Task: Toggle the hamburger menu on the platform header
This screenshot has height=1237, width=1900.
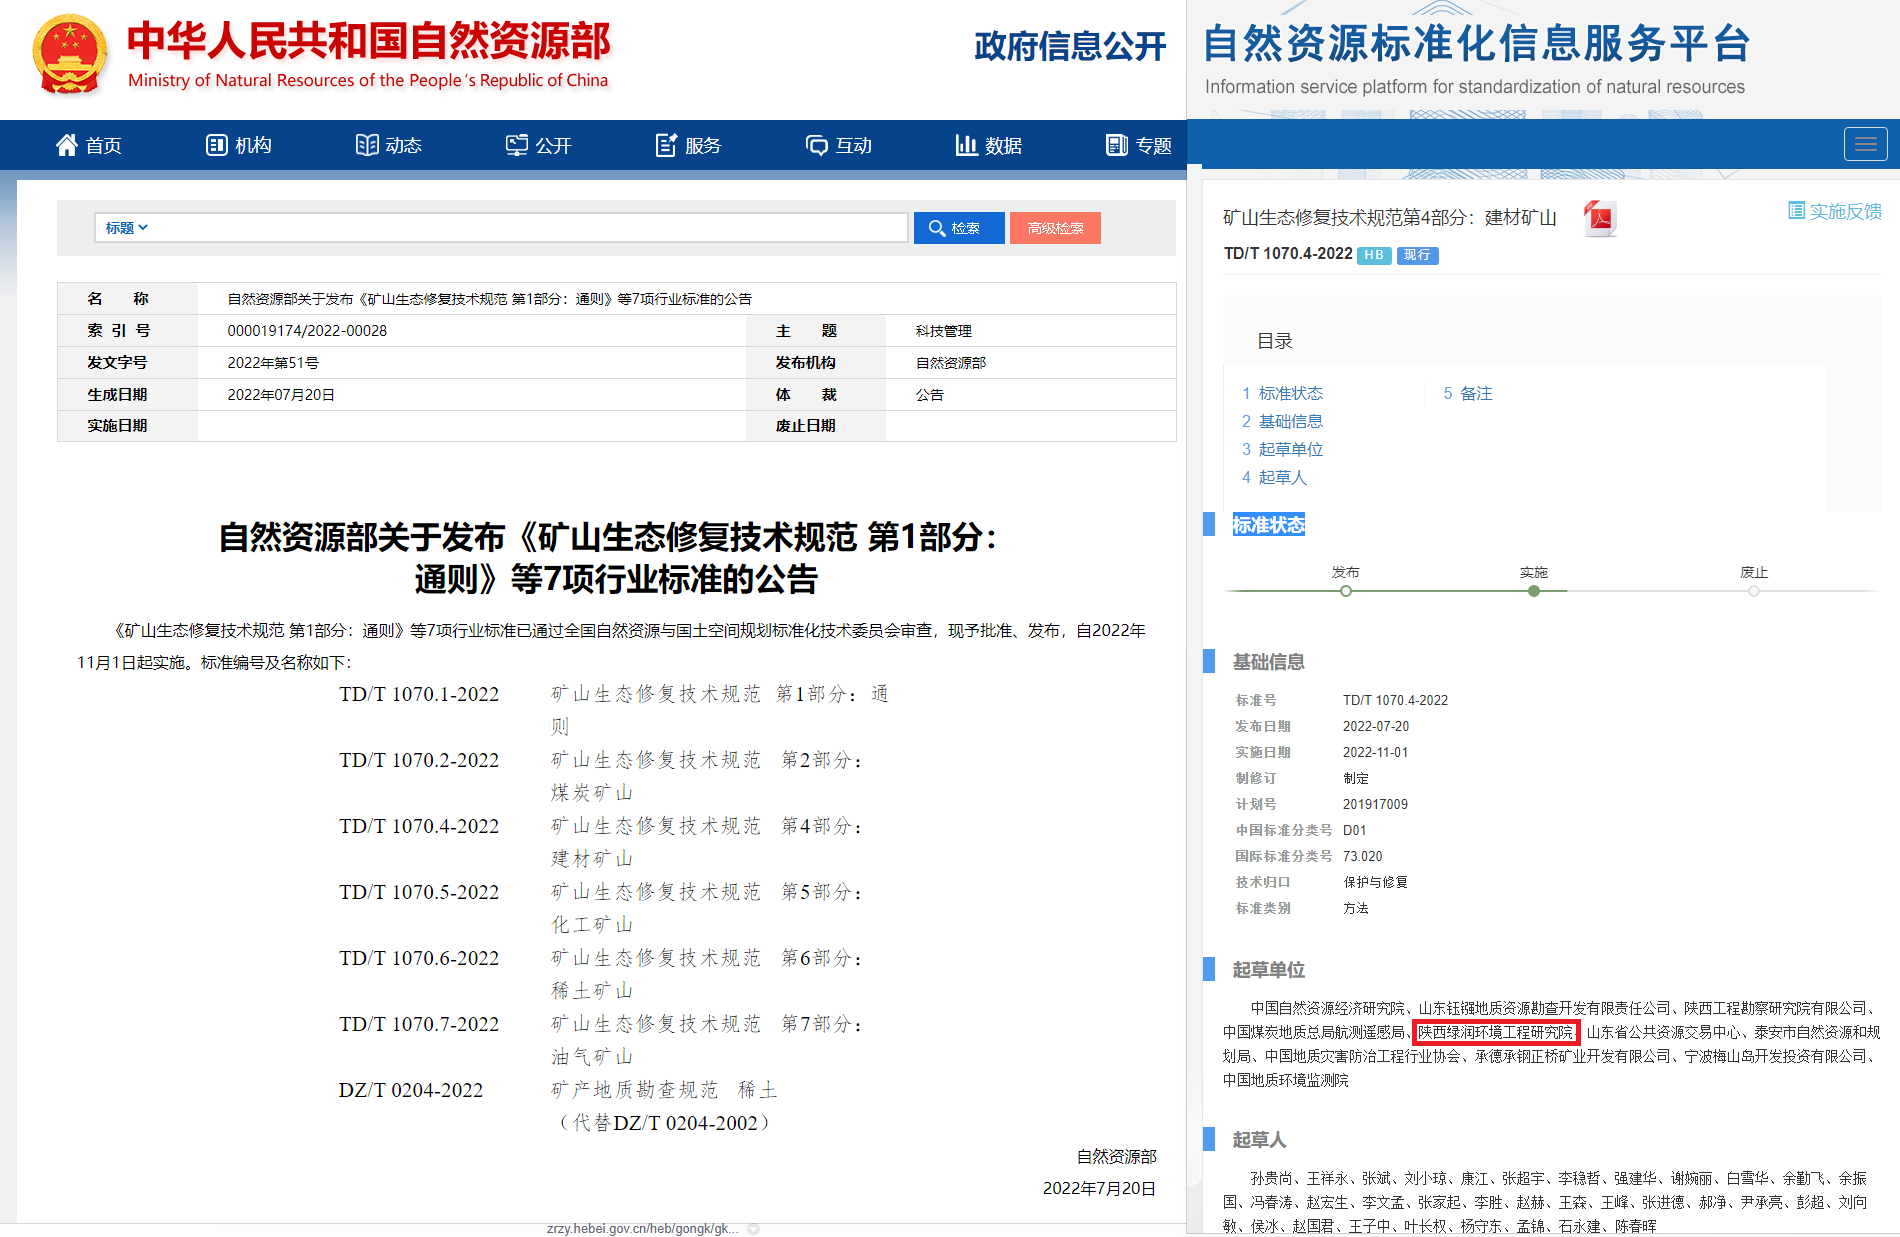Action: pyautogui.click(x=1865, y=144)
